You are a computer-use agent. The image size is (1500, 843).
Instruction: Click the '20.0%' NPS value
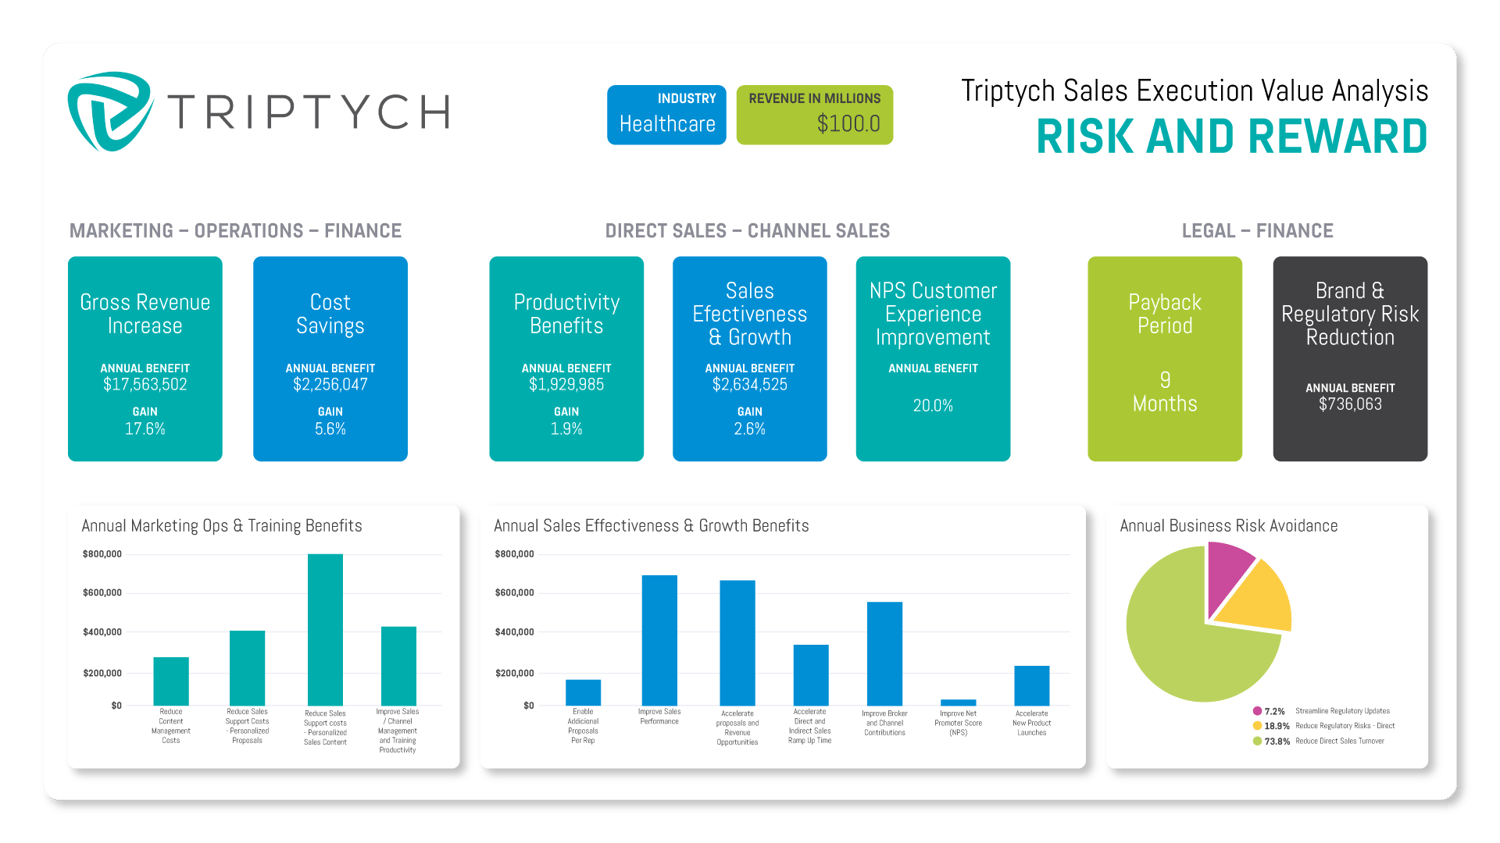pos(933,406)
